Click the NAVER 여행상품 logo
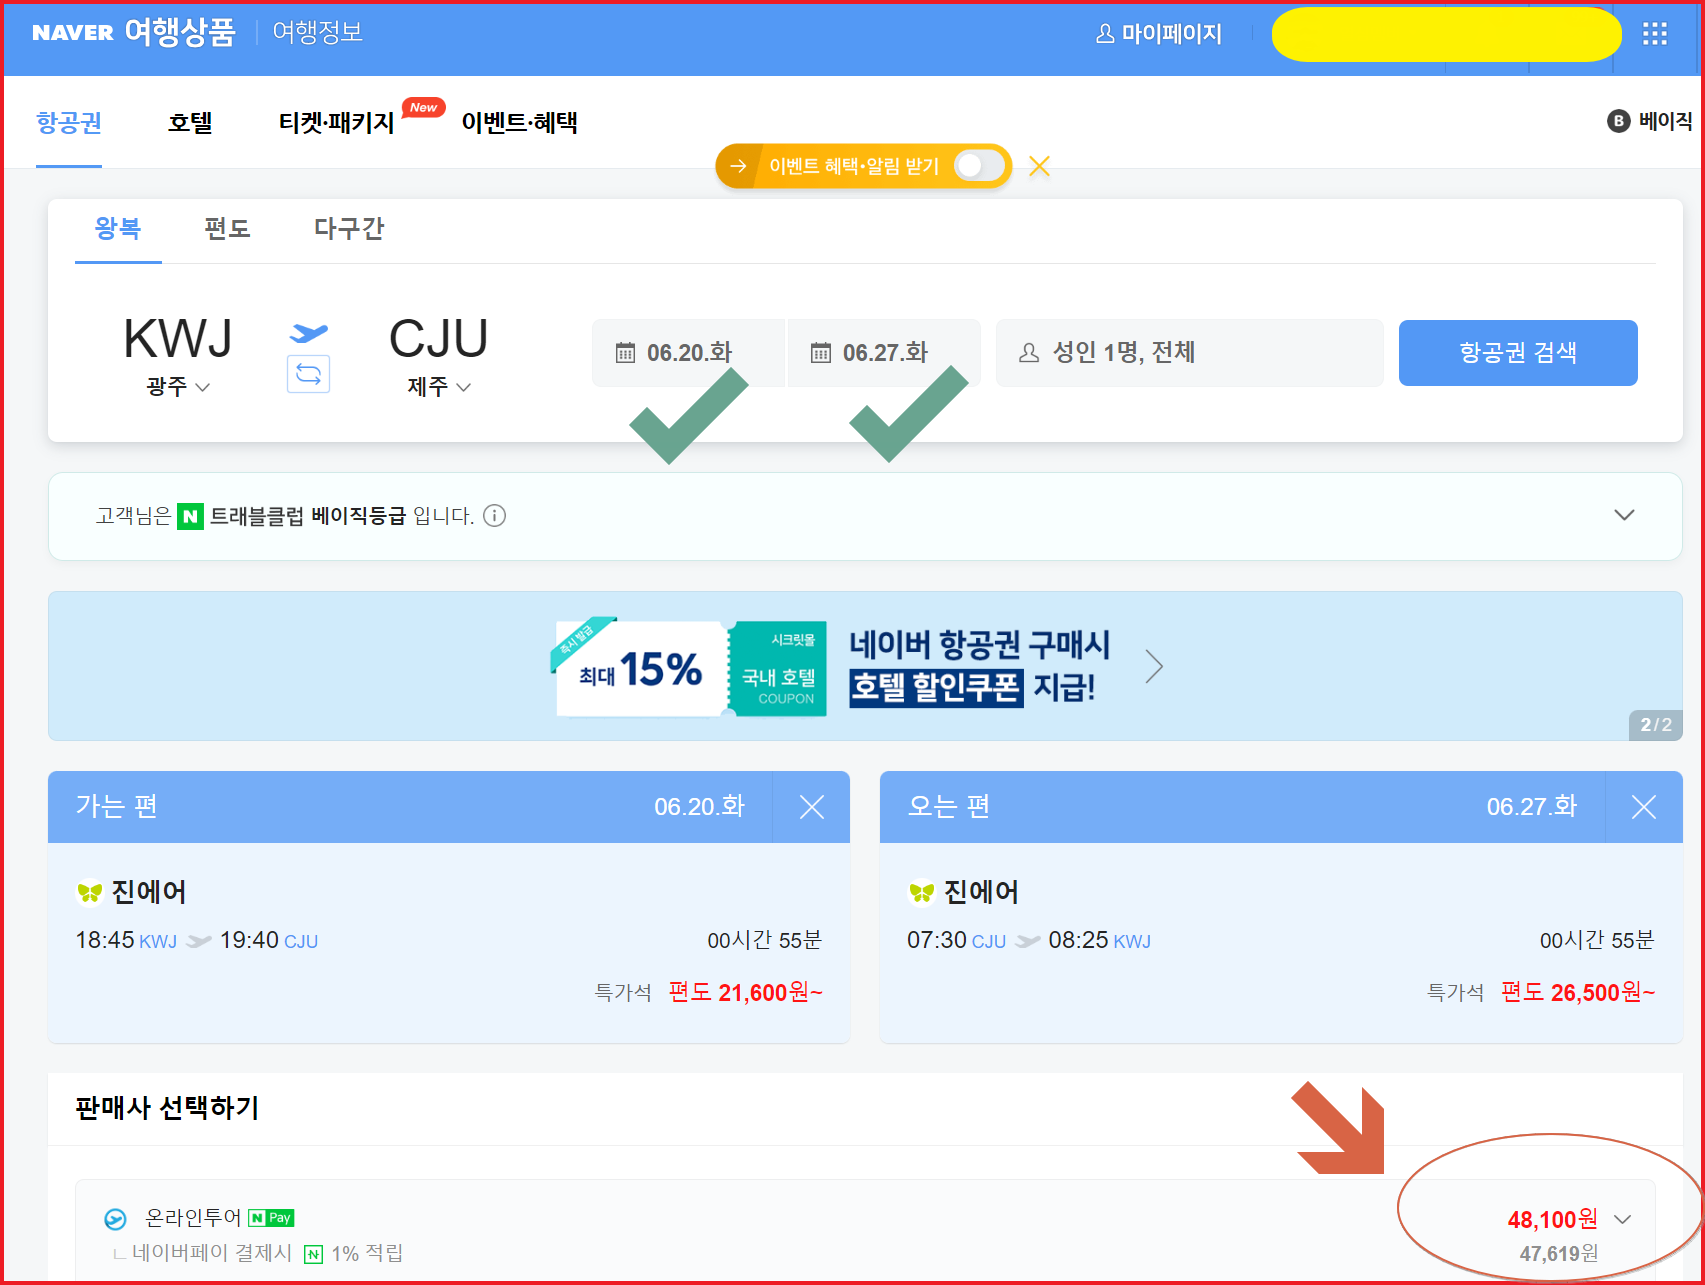1705x1285 pixels. [x=133, y=32]
